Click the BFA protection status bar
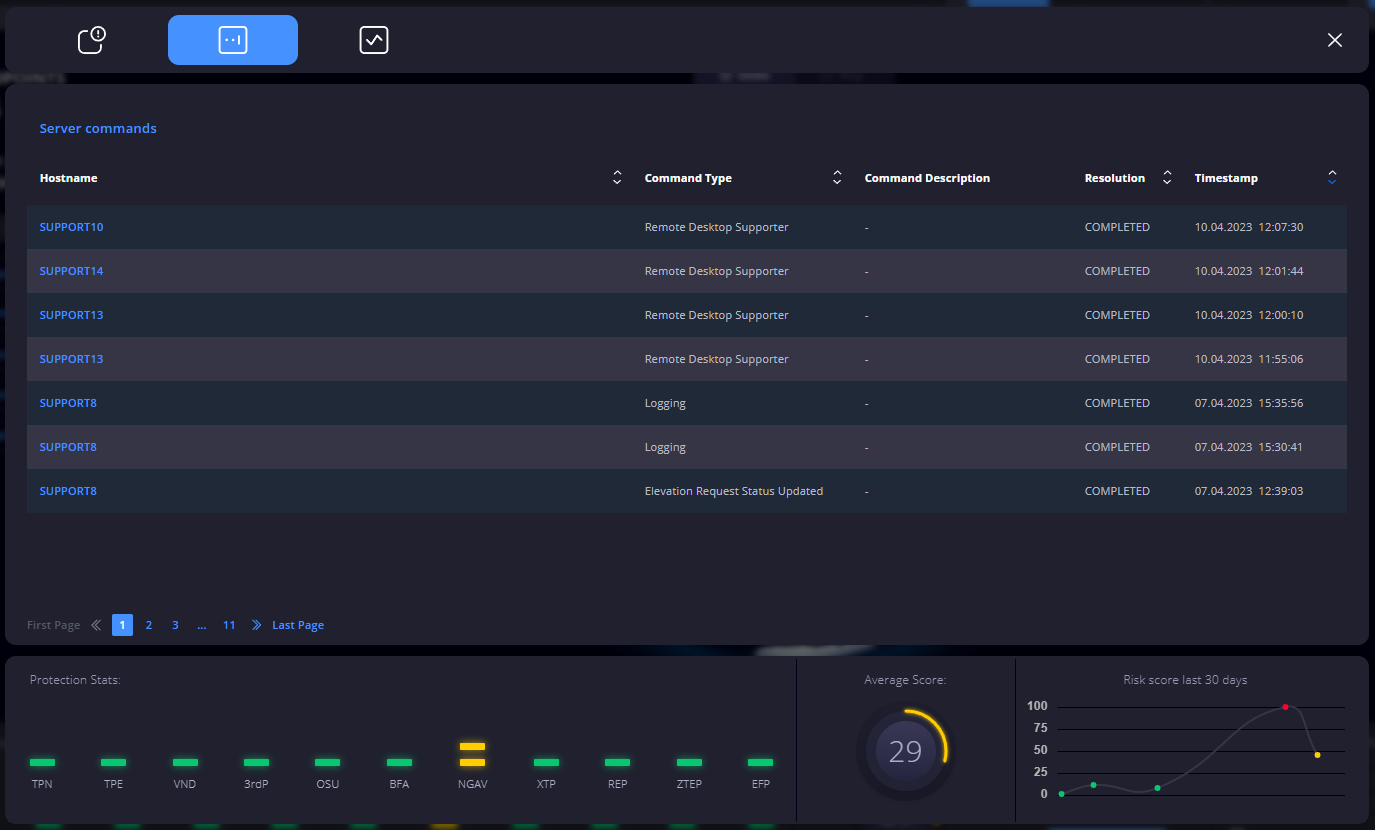Screen dimensions: 1375x830 click(399, 762)
